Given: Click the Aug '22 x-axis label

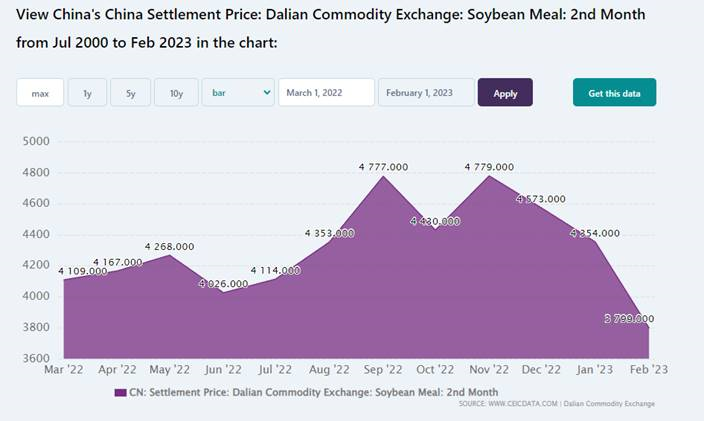Looking at the screenshot, I should point(329,369).
